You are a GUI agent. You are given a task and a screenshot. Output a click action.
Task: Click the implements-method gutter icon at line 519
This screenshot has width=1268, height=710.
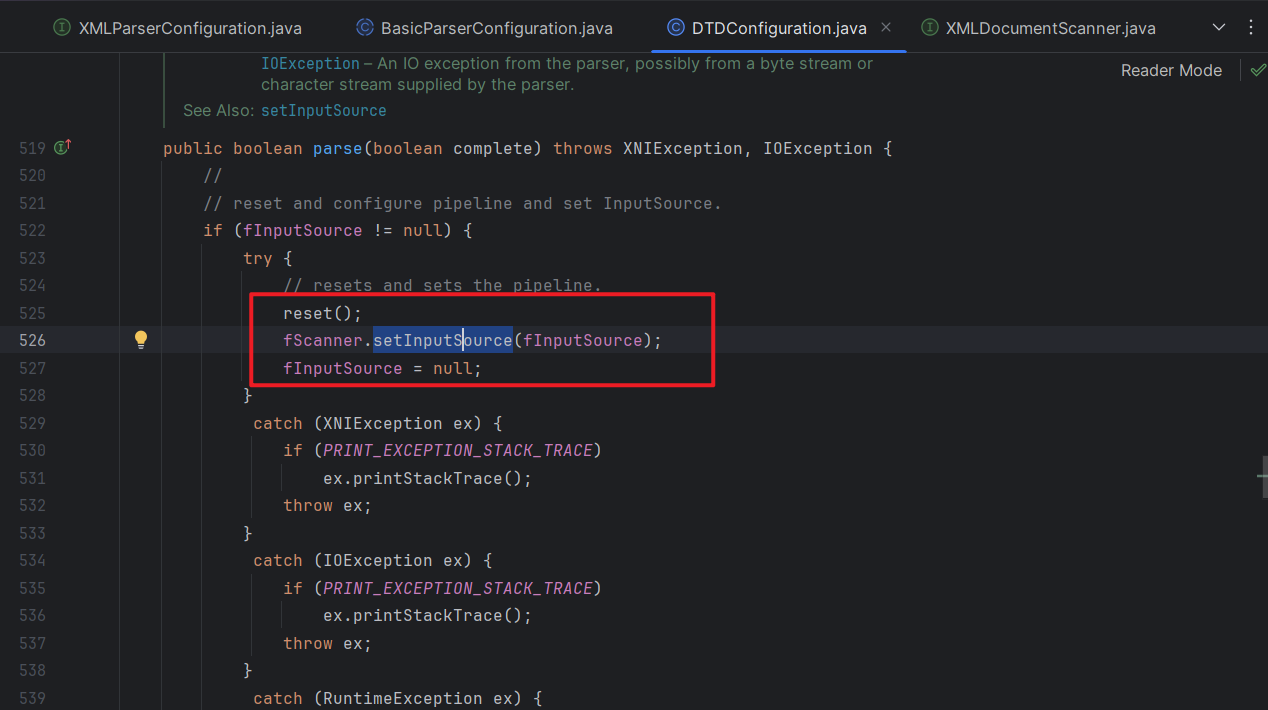[x=62, y=148]
